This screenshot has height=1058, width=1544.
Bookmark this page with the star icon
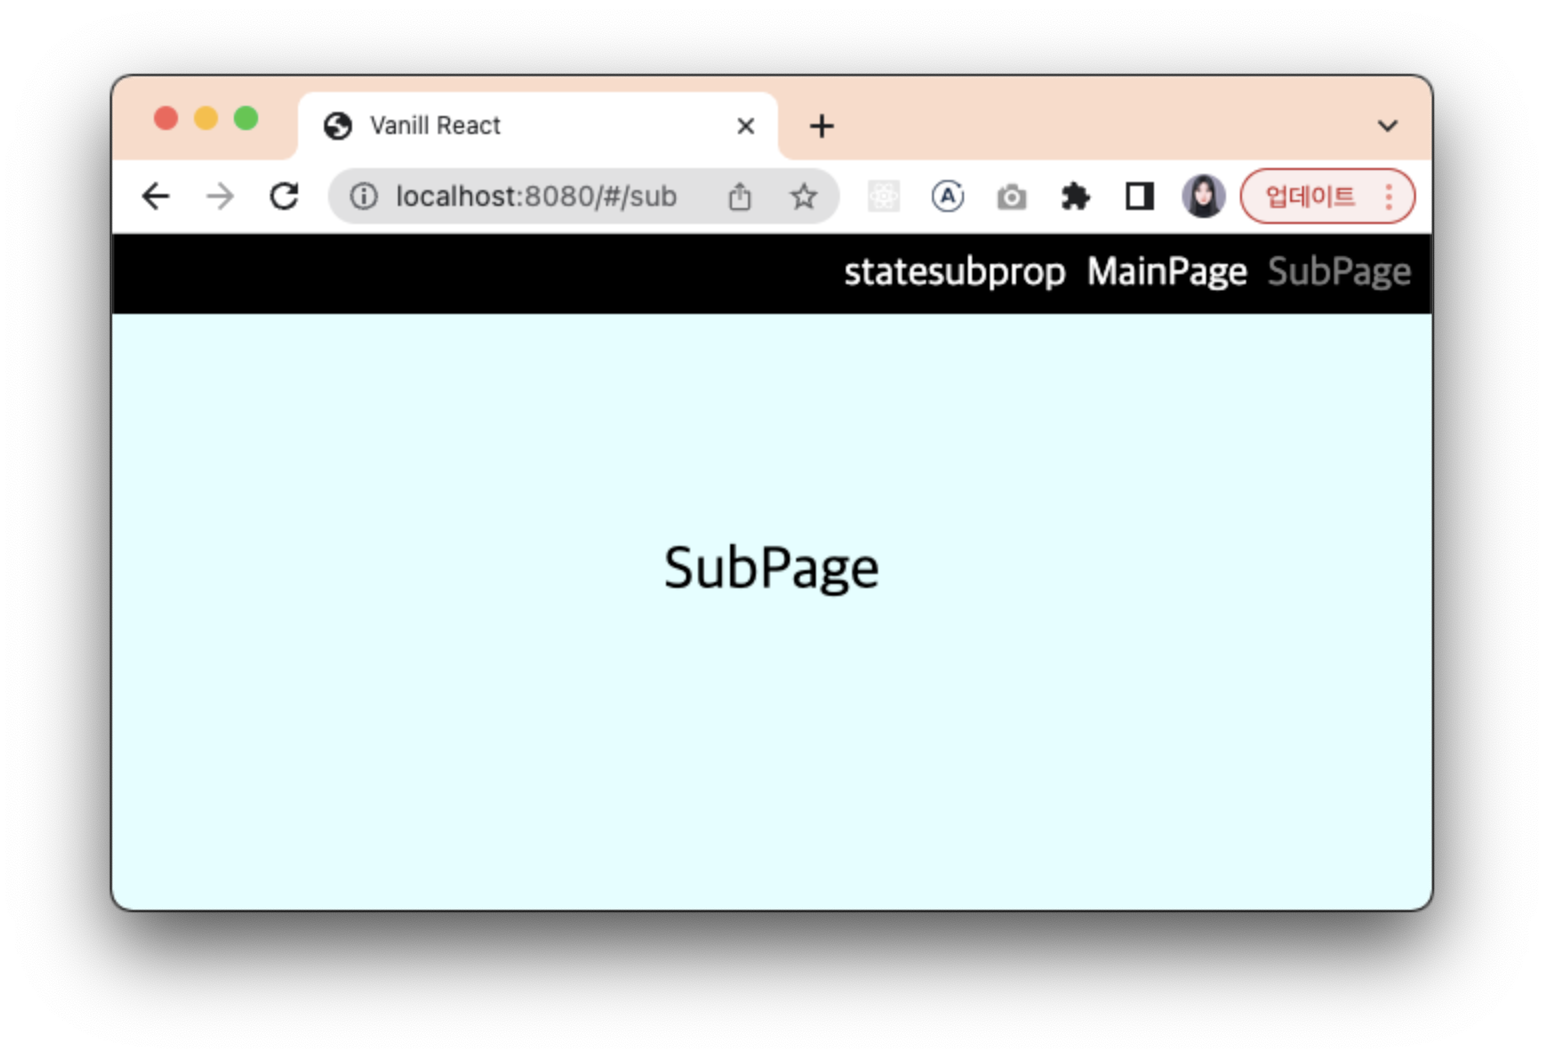pyautogui.click(x=803, y=196)
